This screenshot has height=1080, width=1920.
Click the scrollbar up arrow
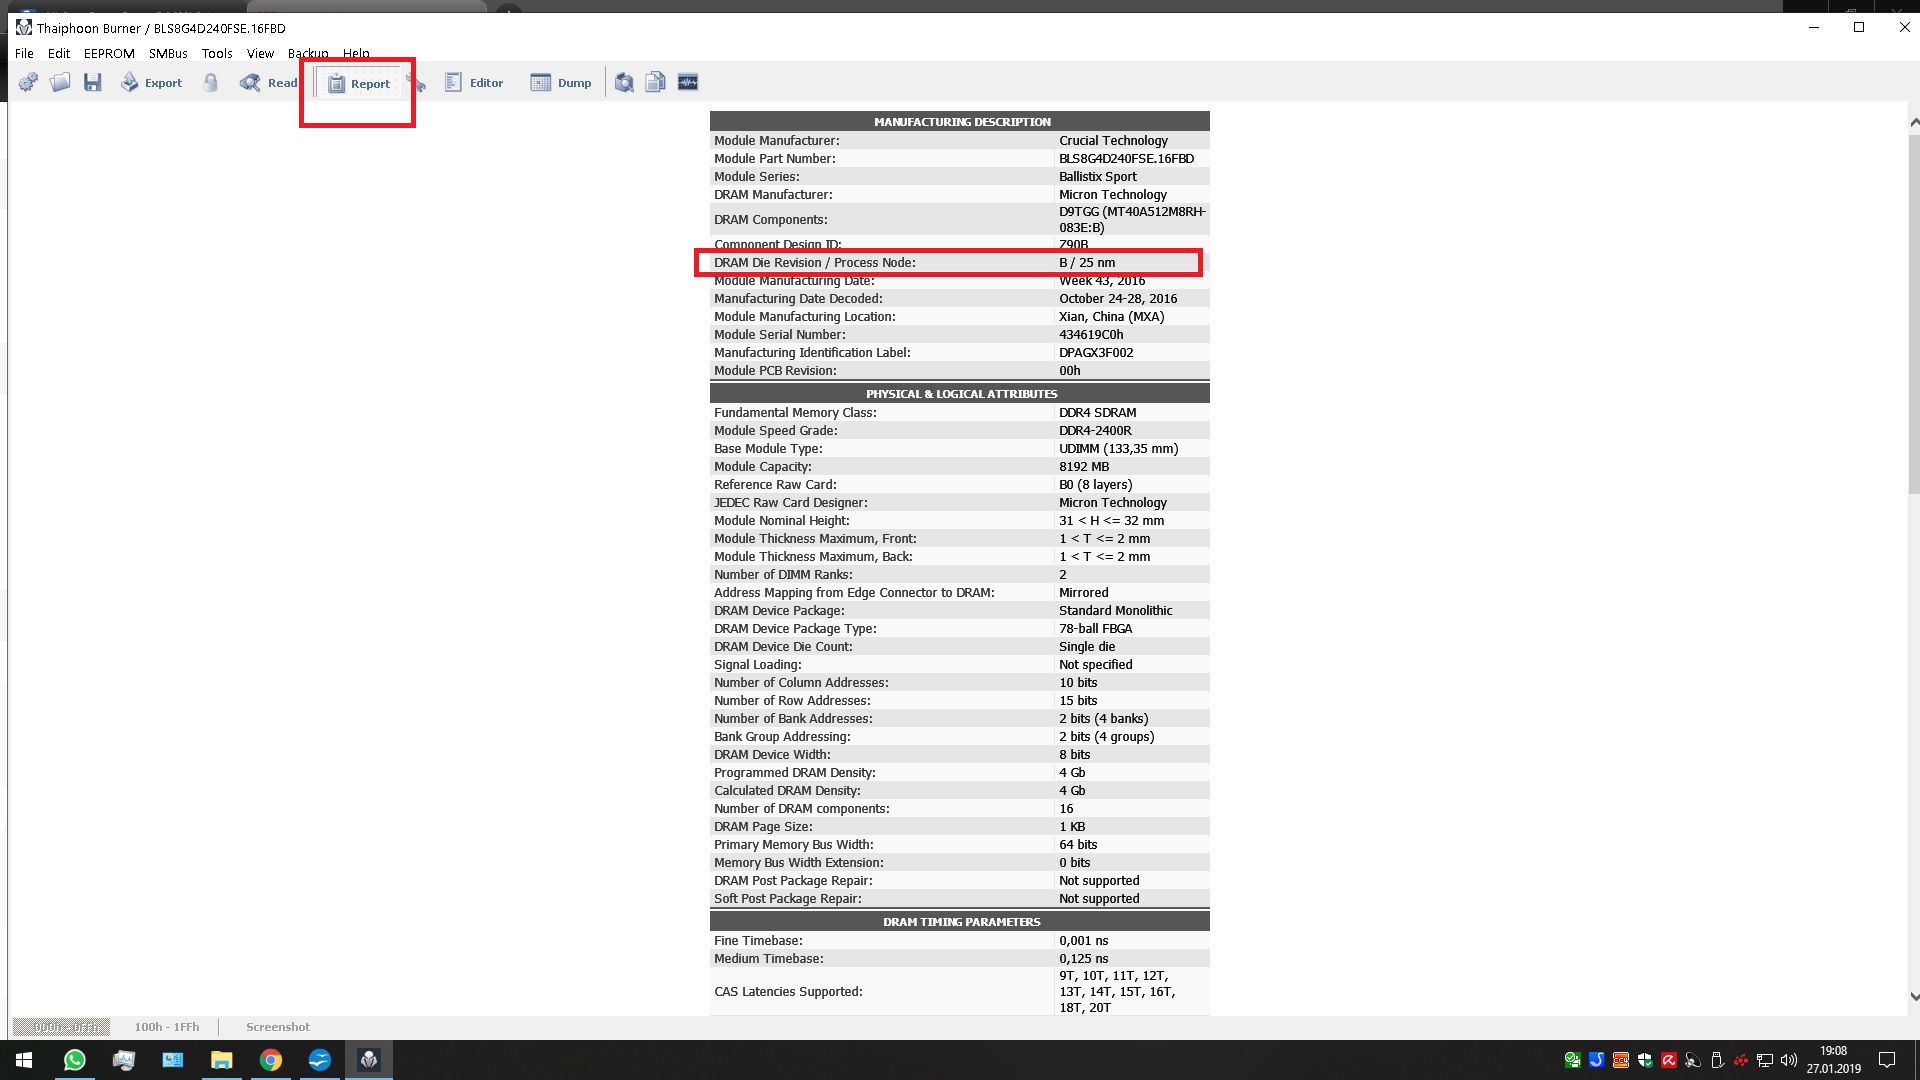pos(1914,123)
